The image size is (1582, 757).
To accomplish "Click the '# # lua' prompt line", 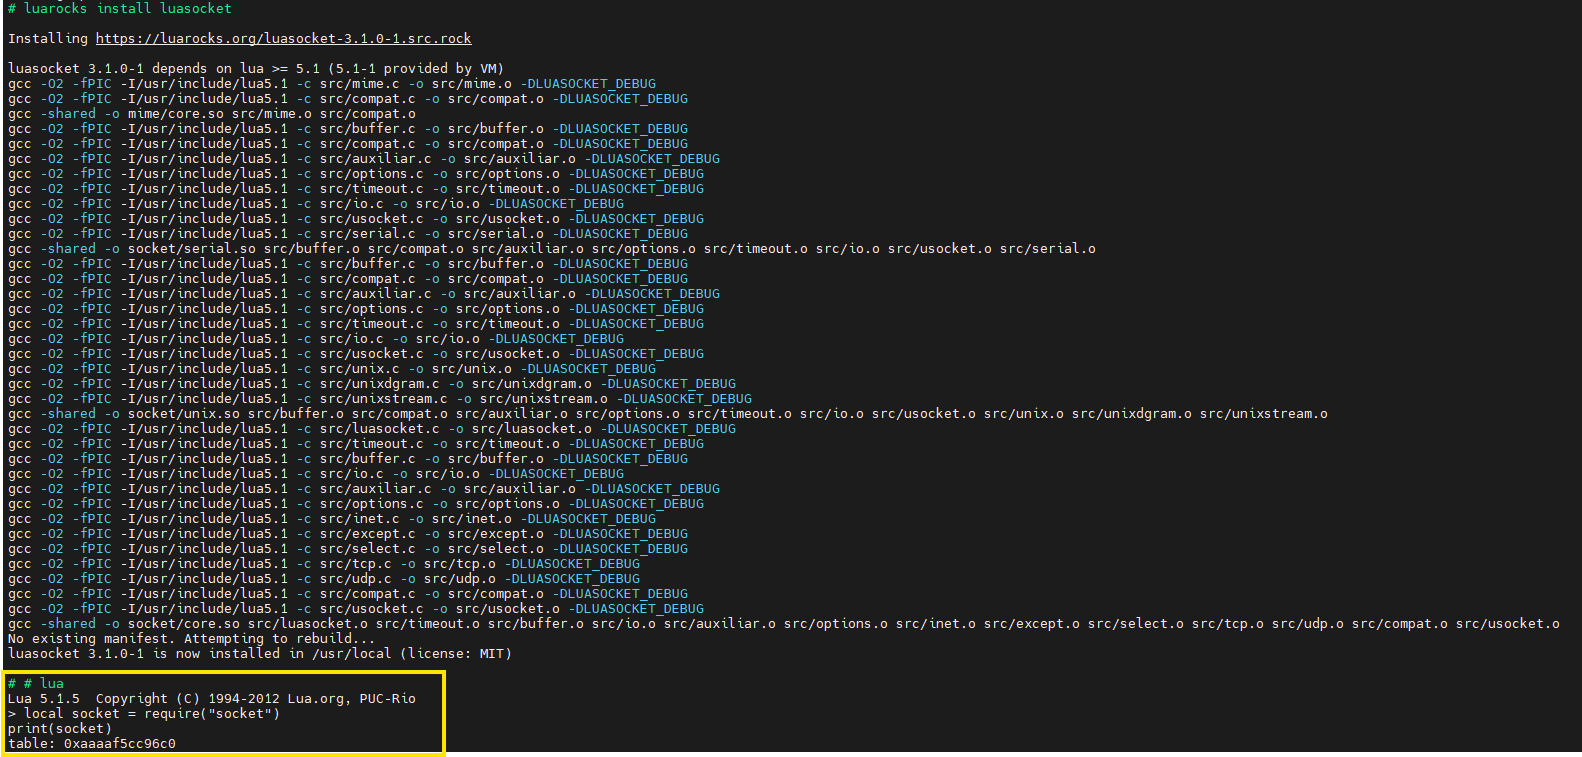I will click(36, 684).
